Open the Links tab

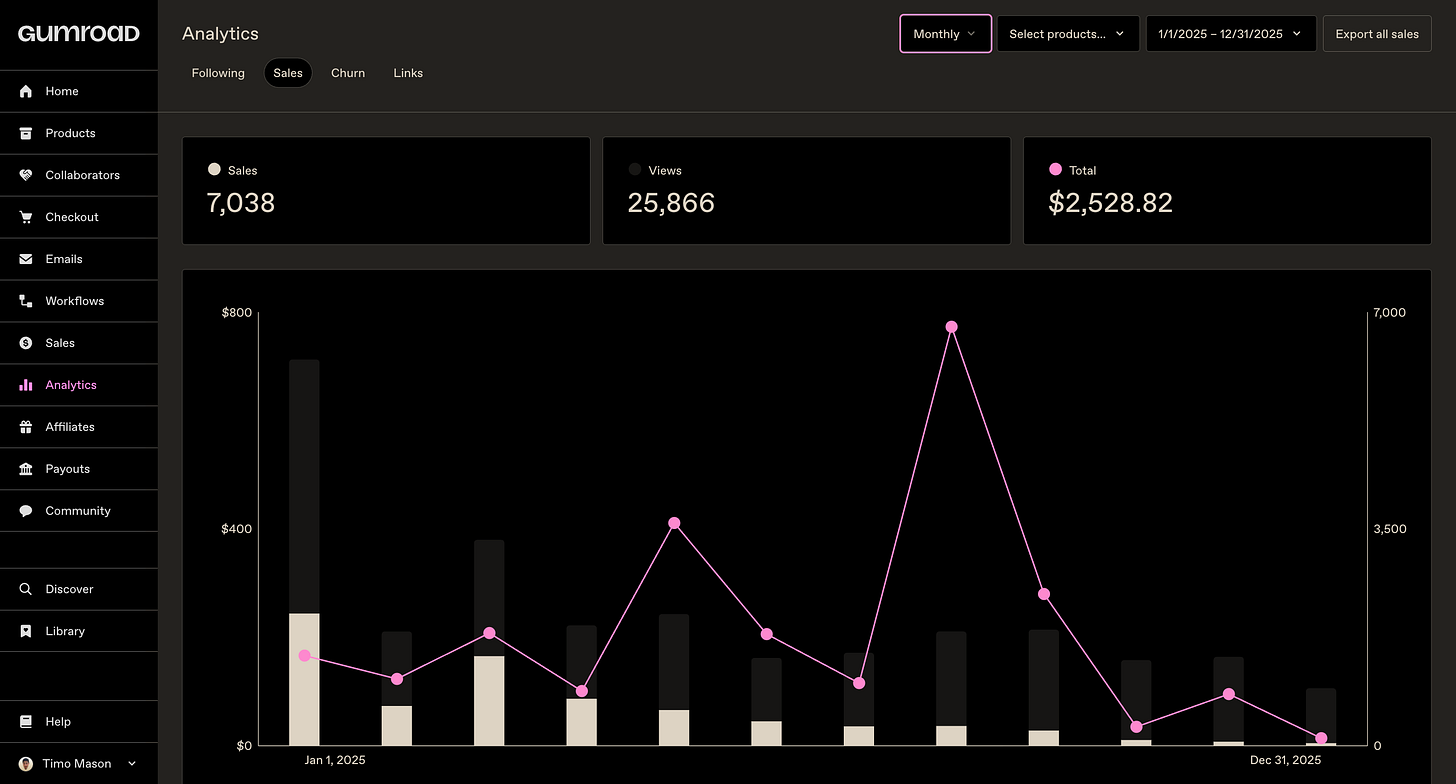pyautogui.click(x=408, y=73)
